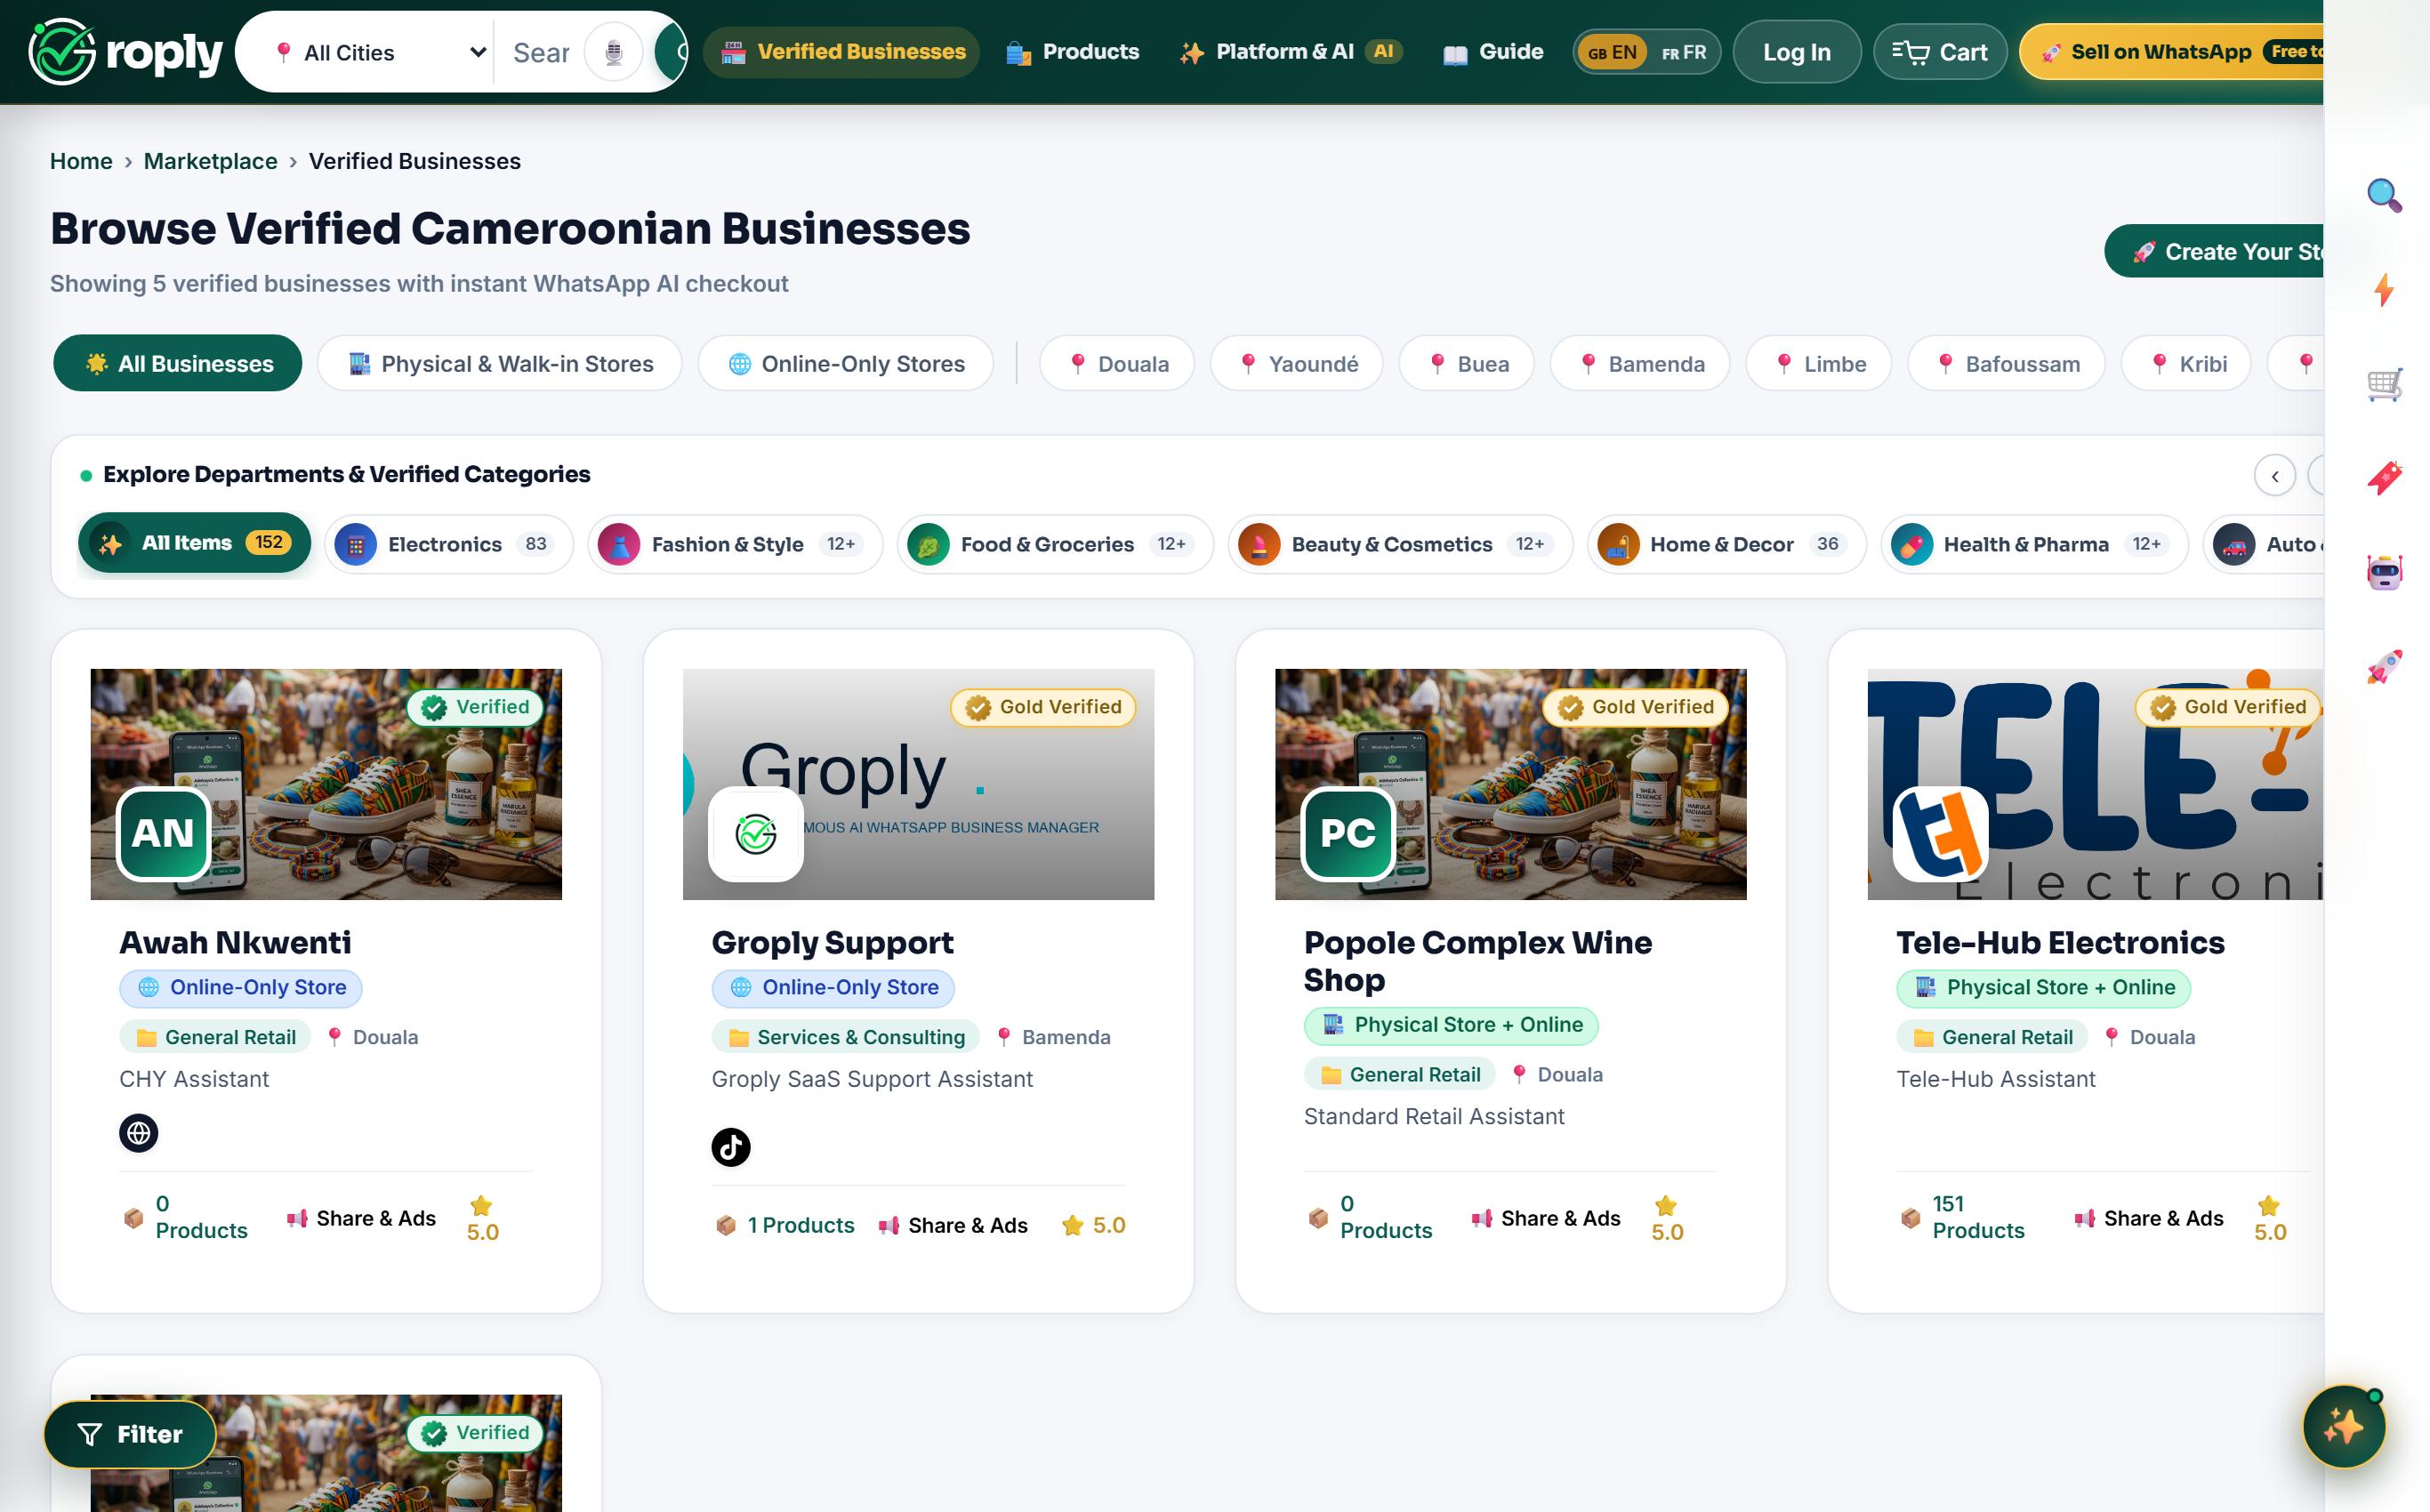2430x1512 pixels.
Task: Filter by Physical & Walk-in Stores
Action: tap(500, 363)
